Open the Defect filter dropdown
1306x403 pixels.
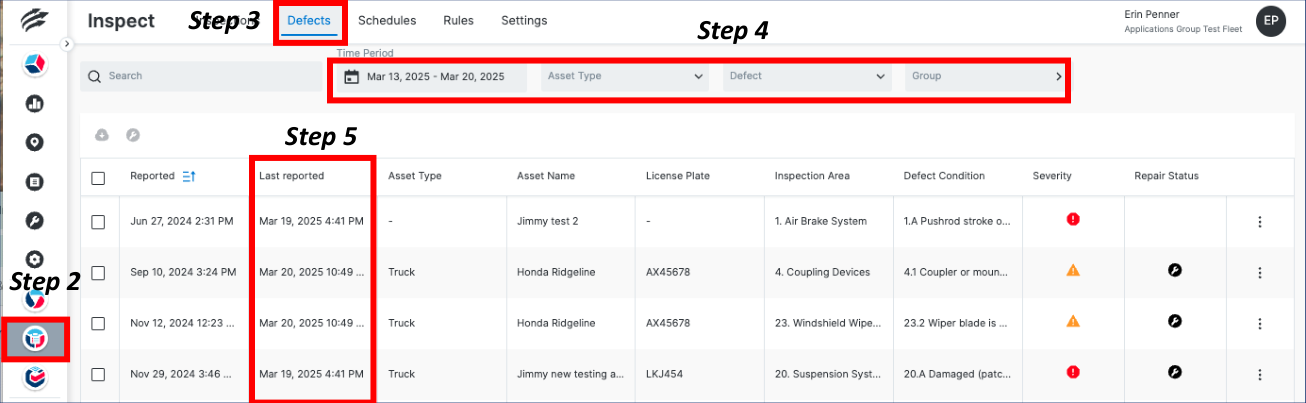click(807, 76)
